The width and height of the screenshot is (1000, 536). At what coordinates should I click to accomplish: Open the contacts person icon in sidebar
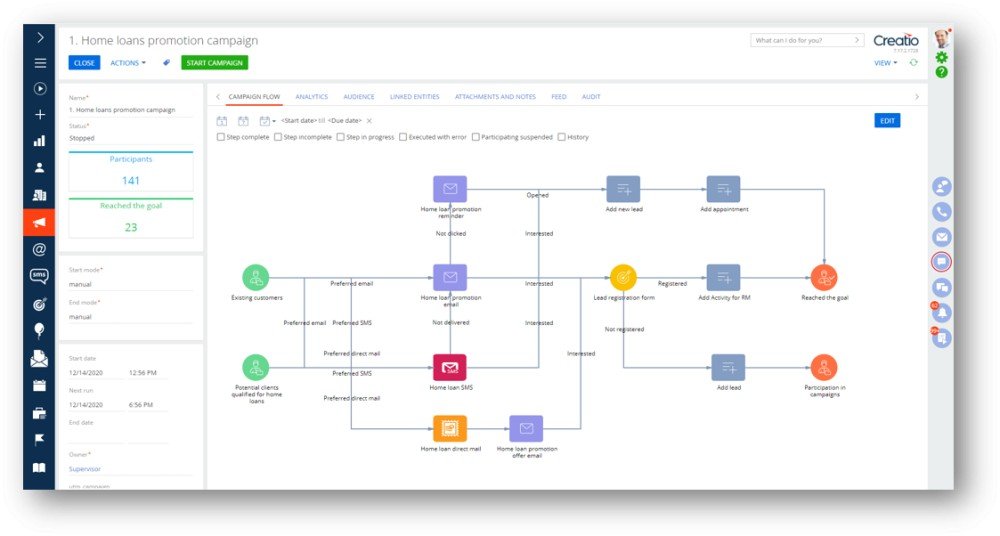tap(40, 168)
